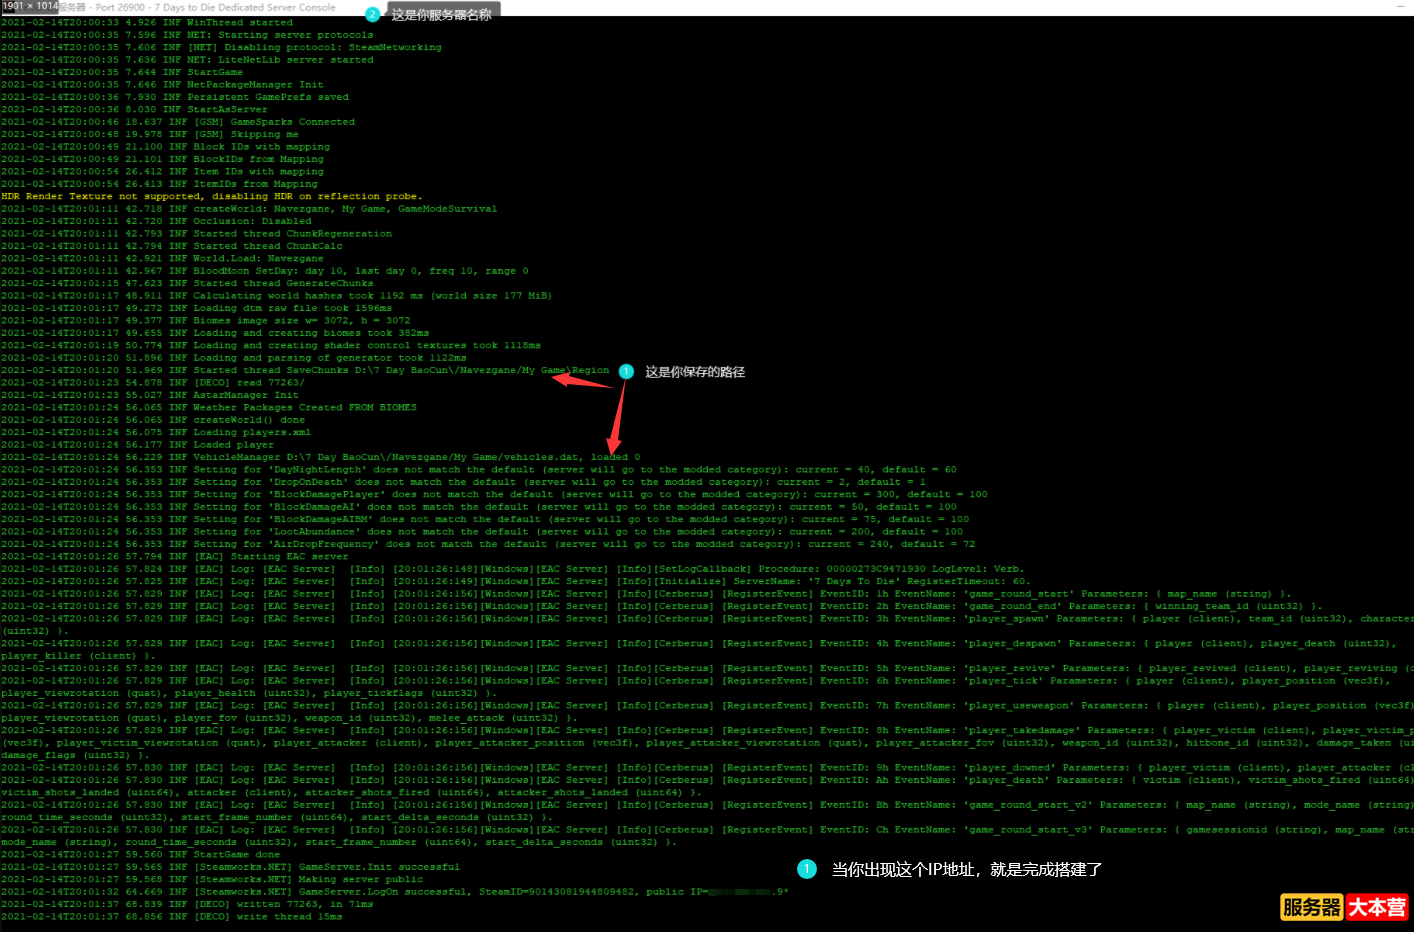Click the yellow HDR Render Texture warning line

211,196
